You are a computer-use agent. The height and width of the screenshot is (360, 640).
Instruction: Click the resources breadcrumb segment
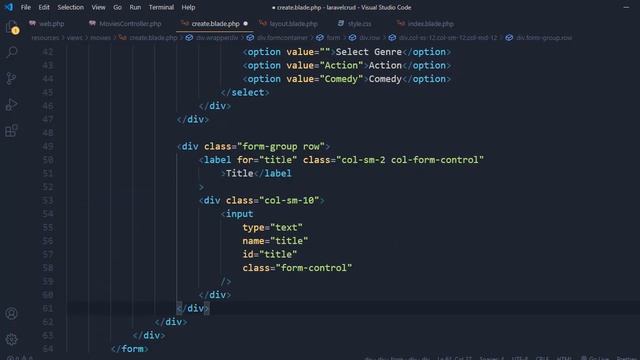click(45, 38)
